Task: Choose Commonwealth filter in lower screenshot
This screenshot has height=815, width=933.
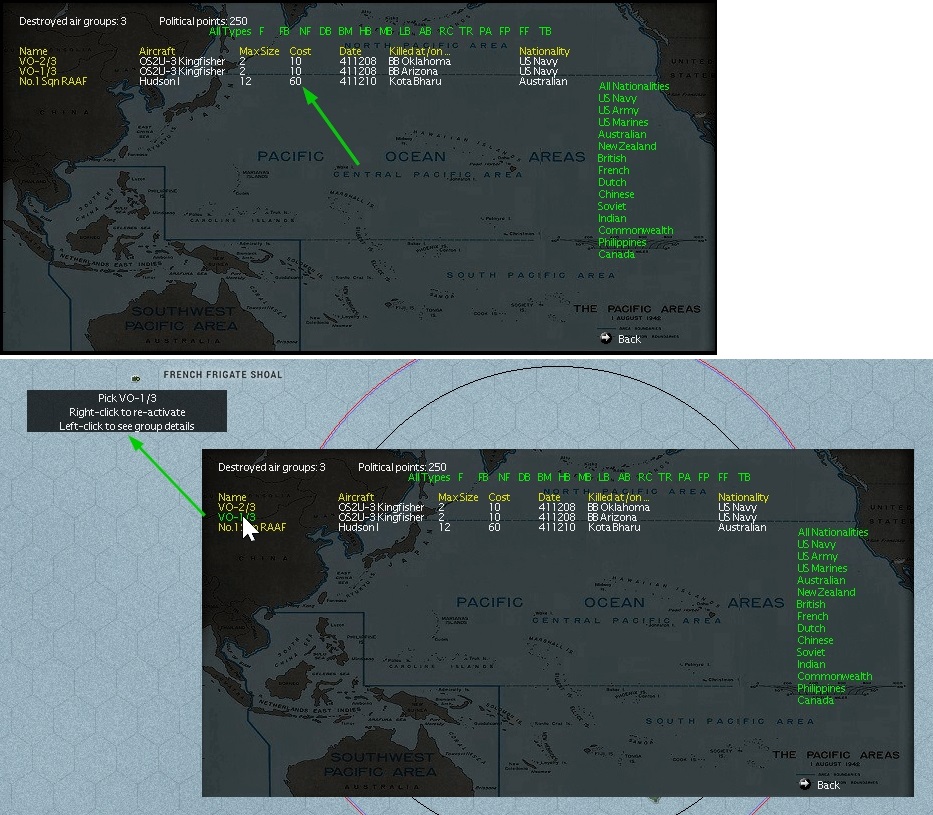Action: tap(835, 676)
